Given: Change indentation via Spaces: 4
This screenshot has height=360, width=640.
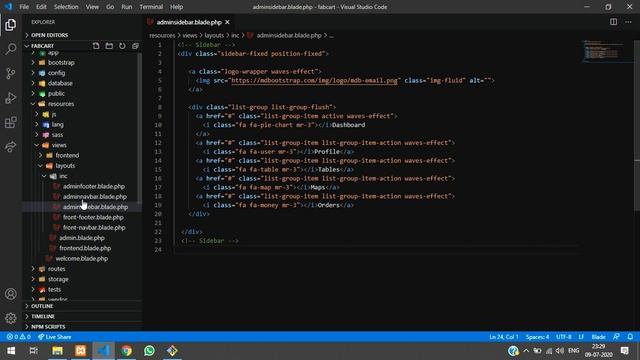Looking at the screenshot, I should click(x=537, y=337).
